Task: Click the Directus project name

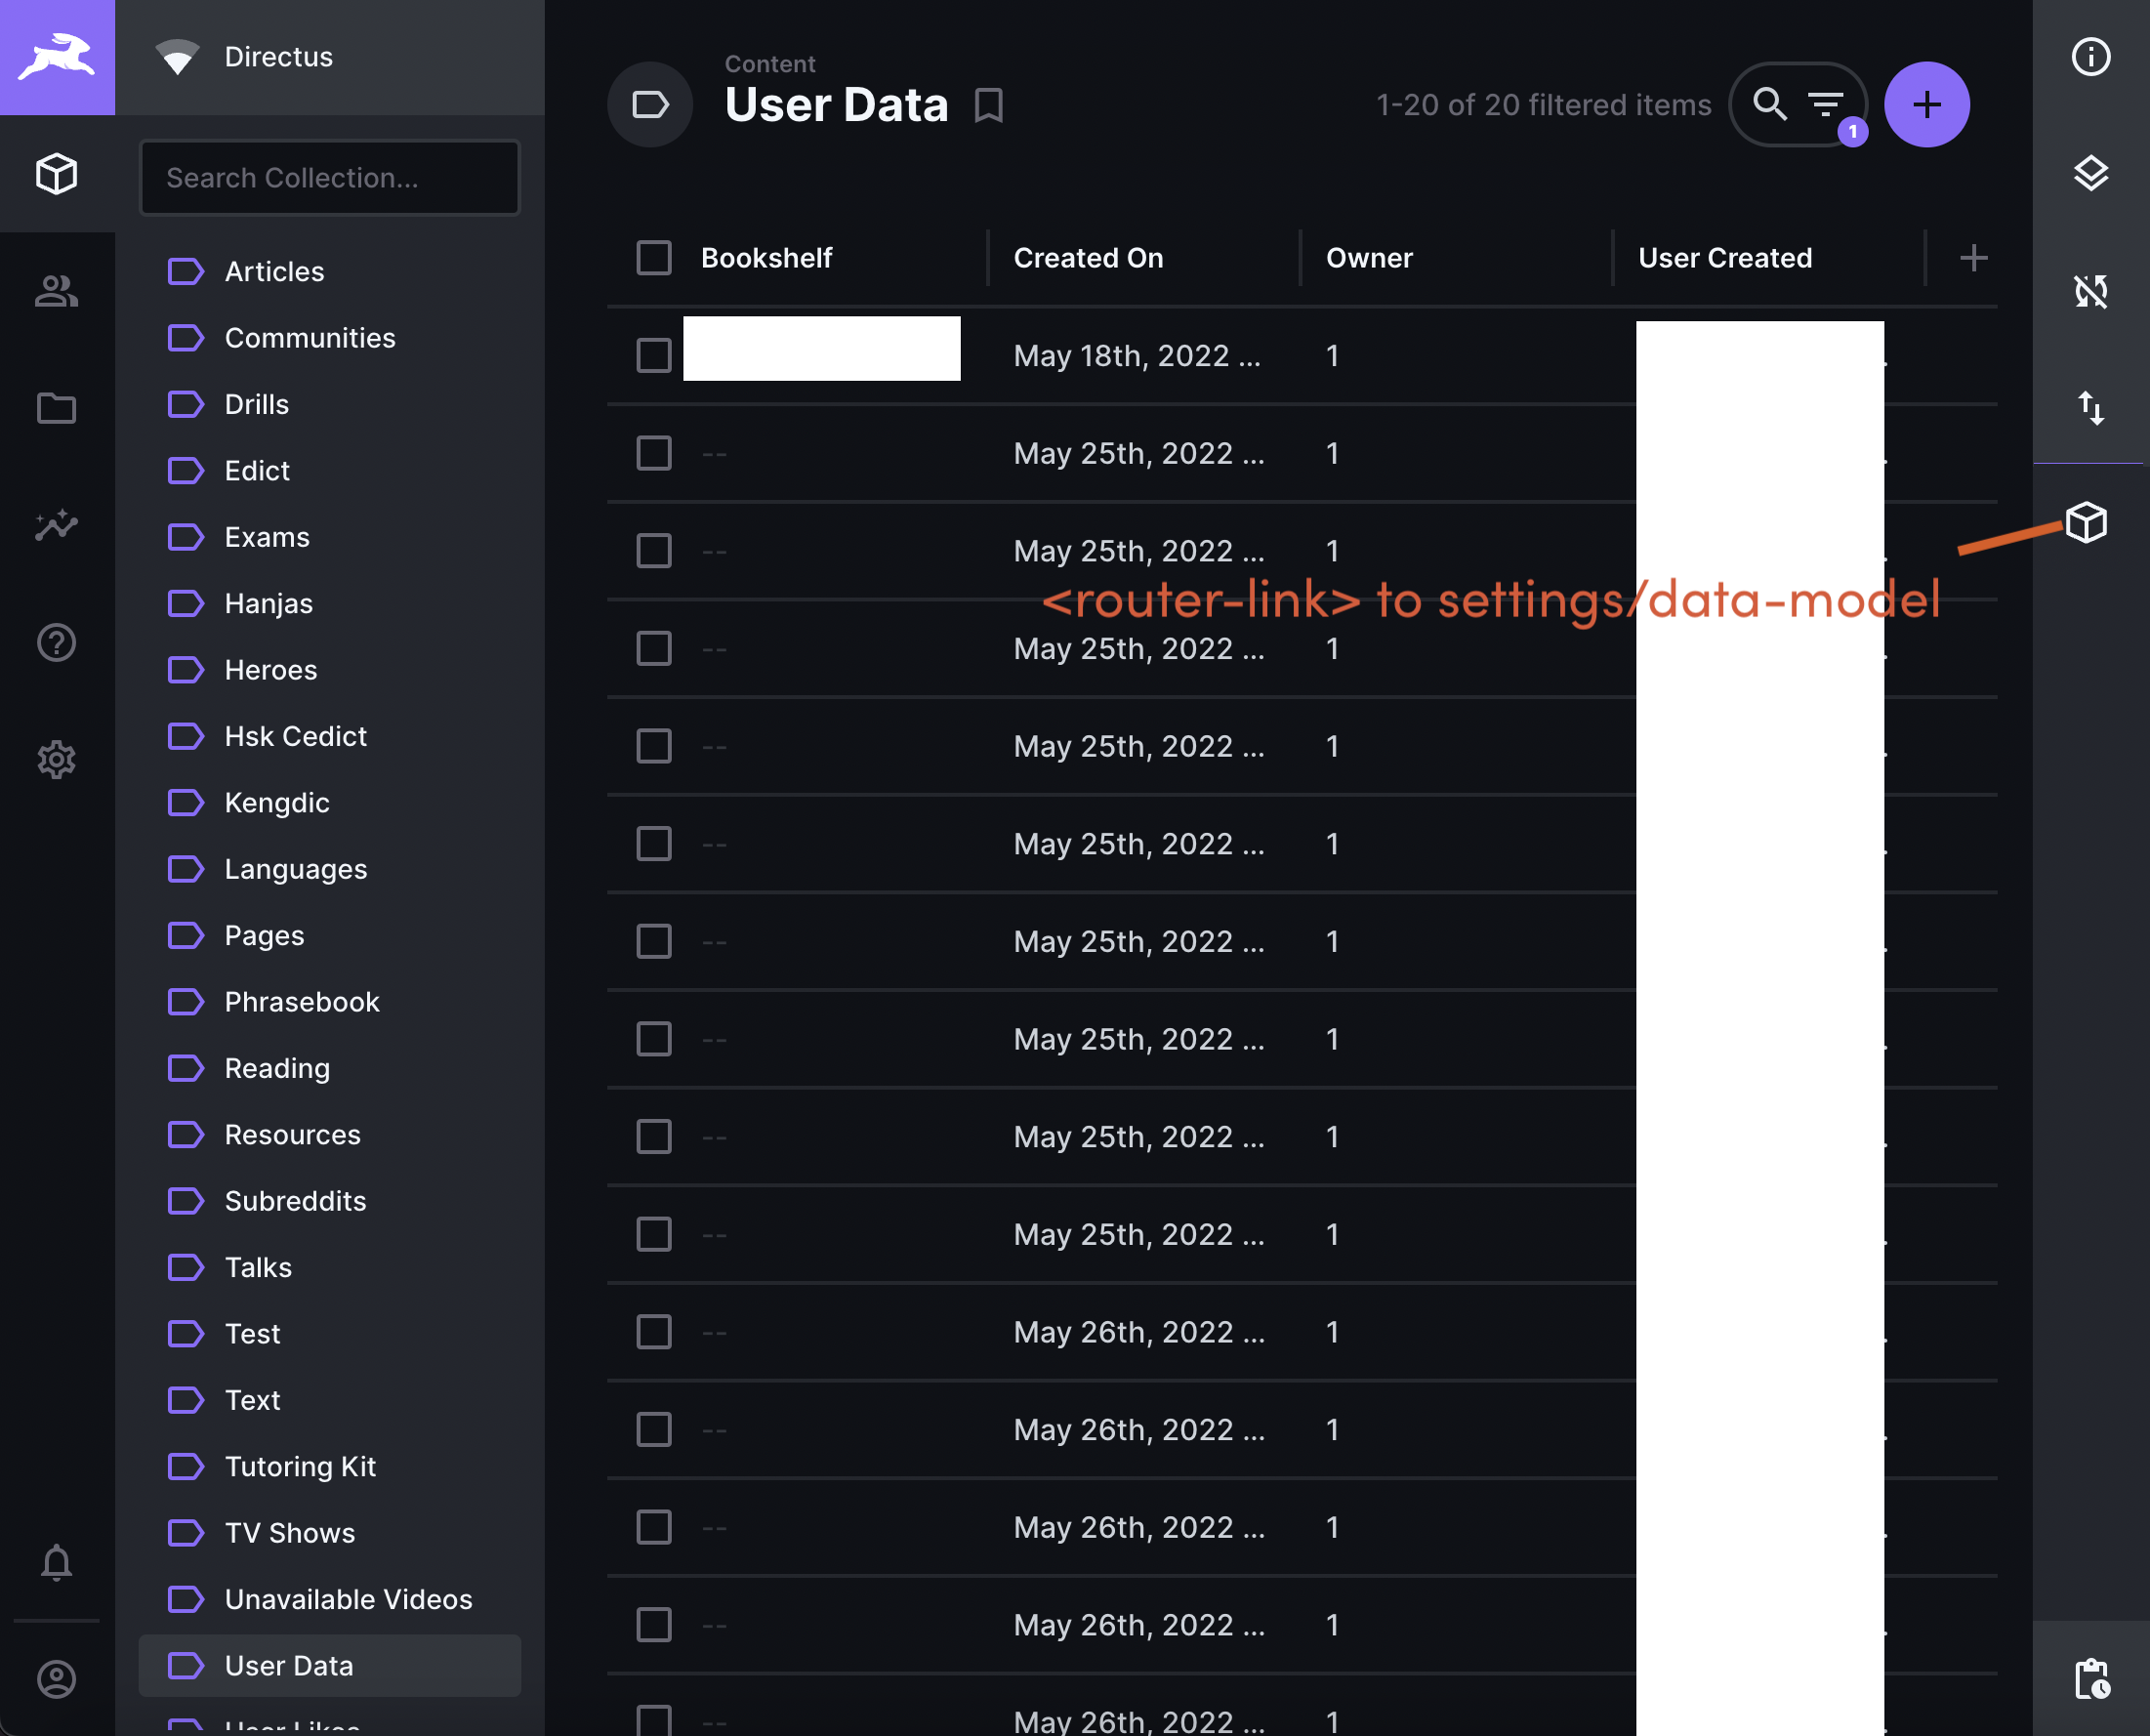Action: [278, 57]
